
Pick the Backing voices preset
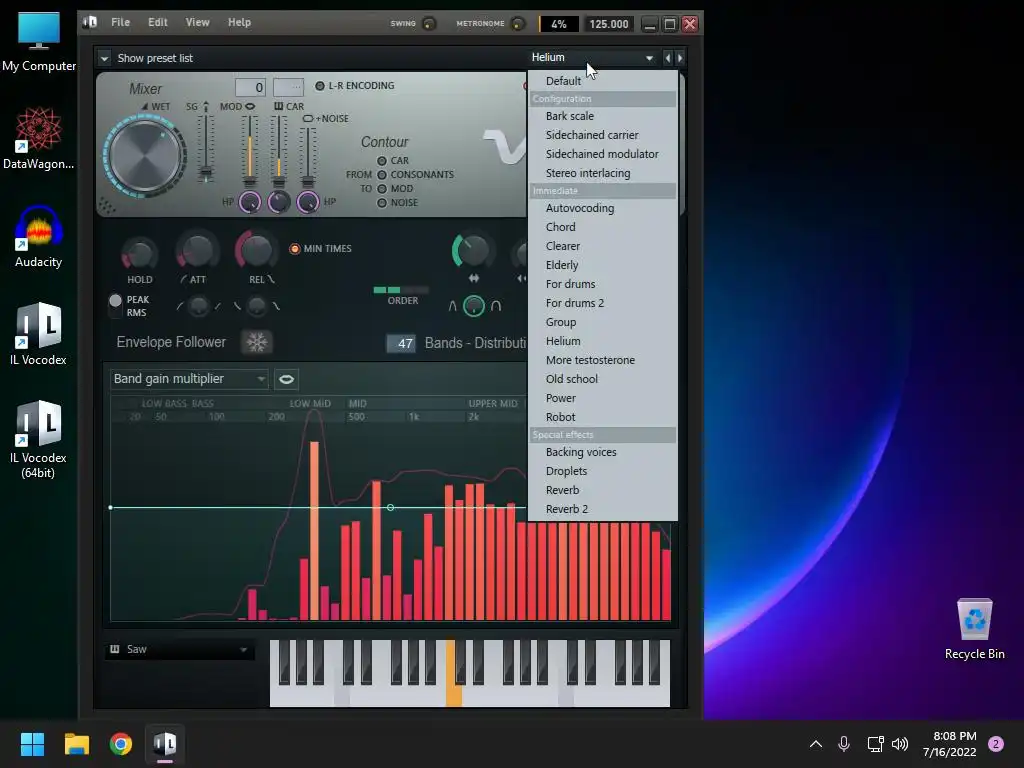click(x=602, y=452)
